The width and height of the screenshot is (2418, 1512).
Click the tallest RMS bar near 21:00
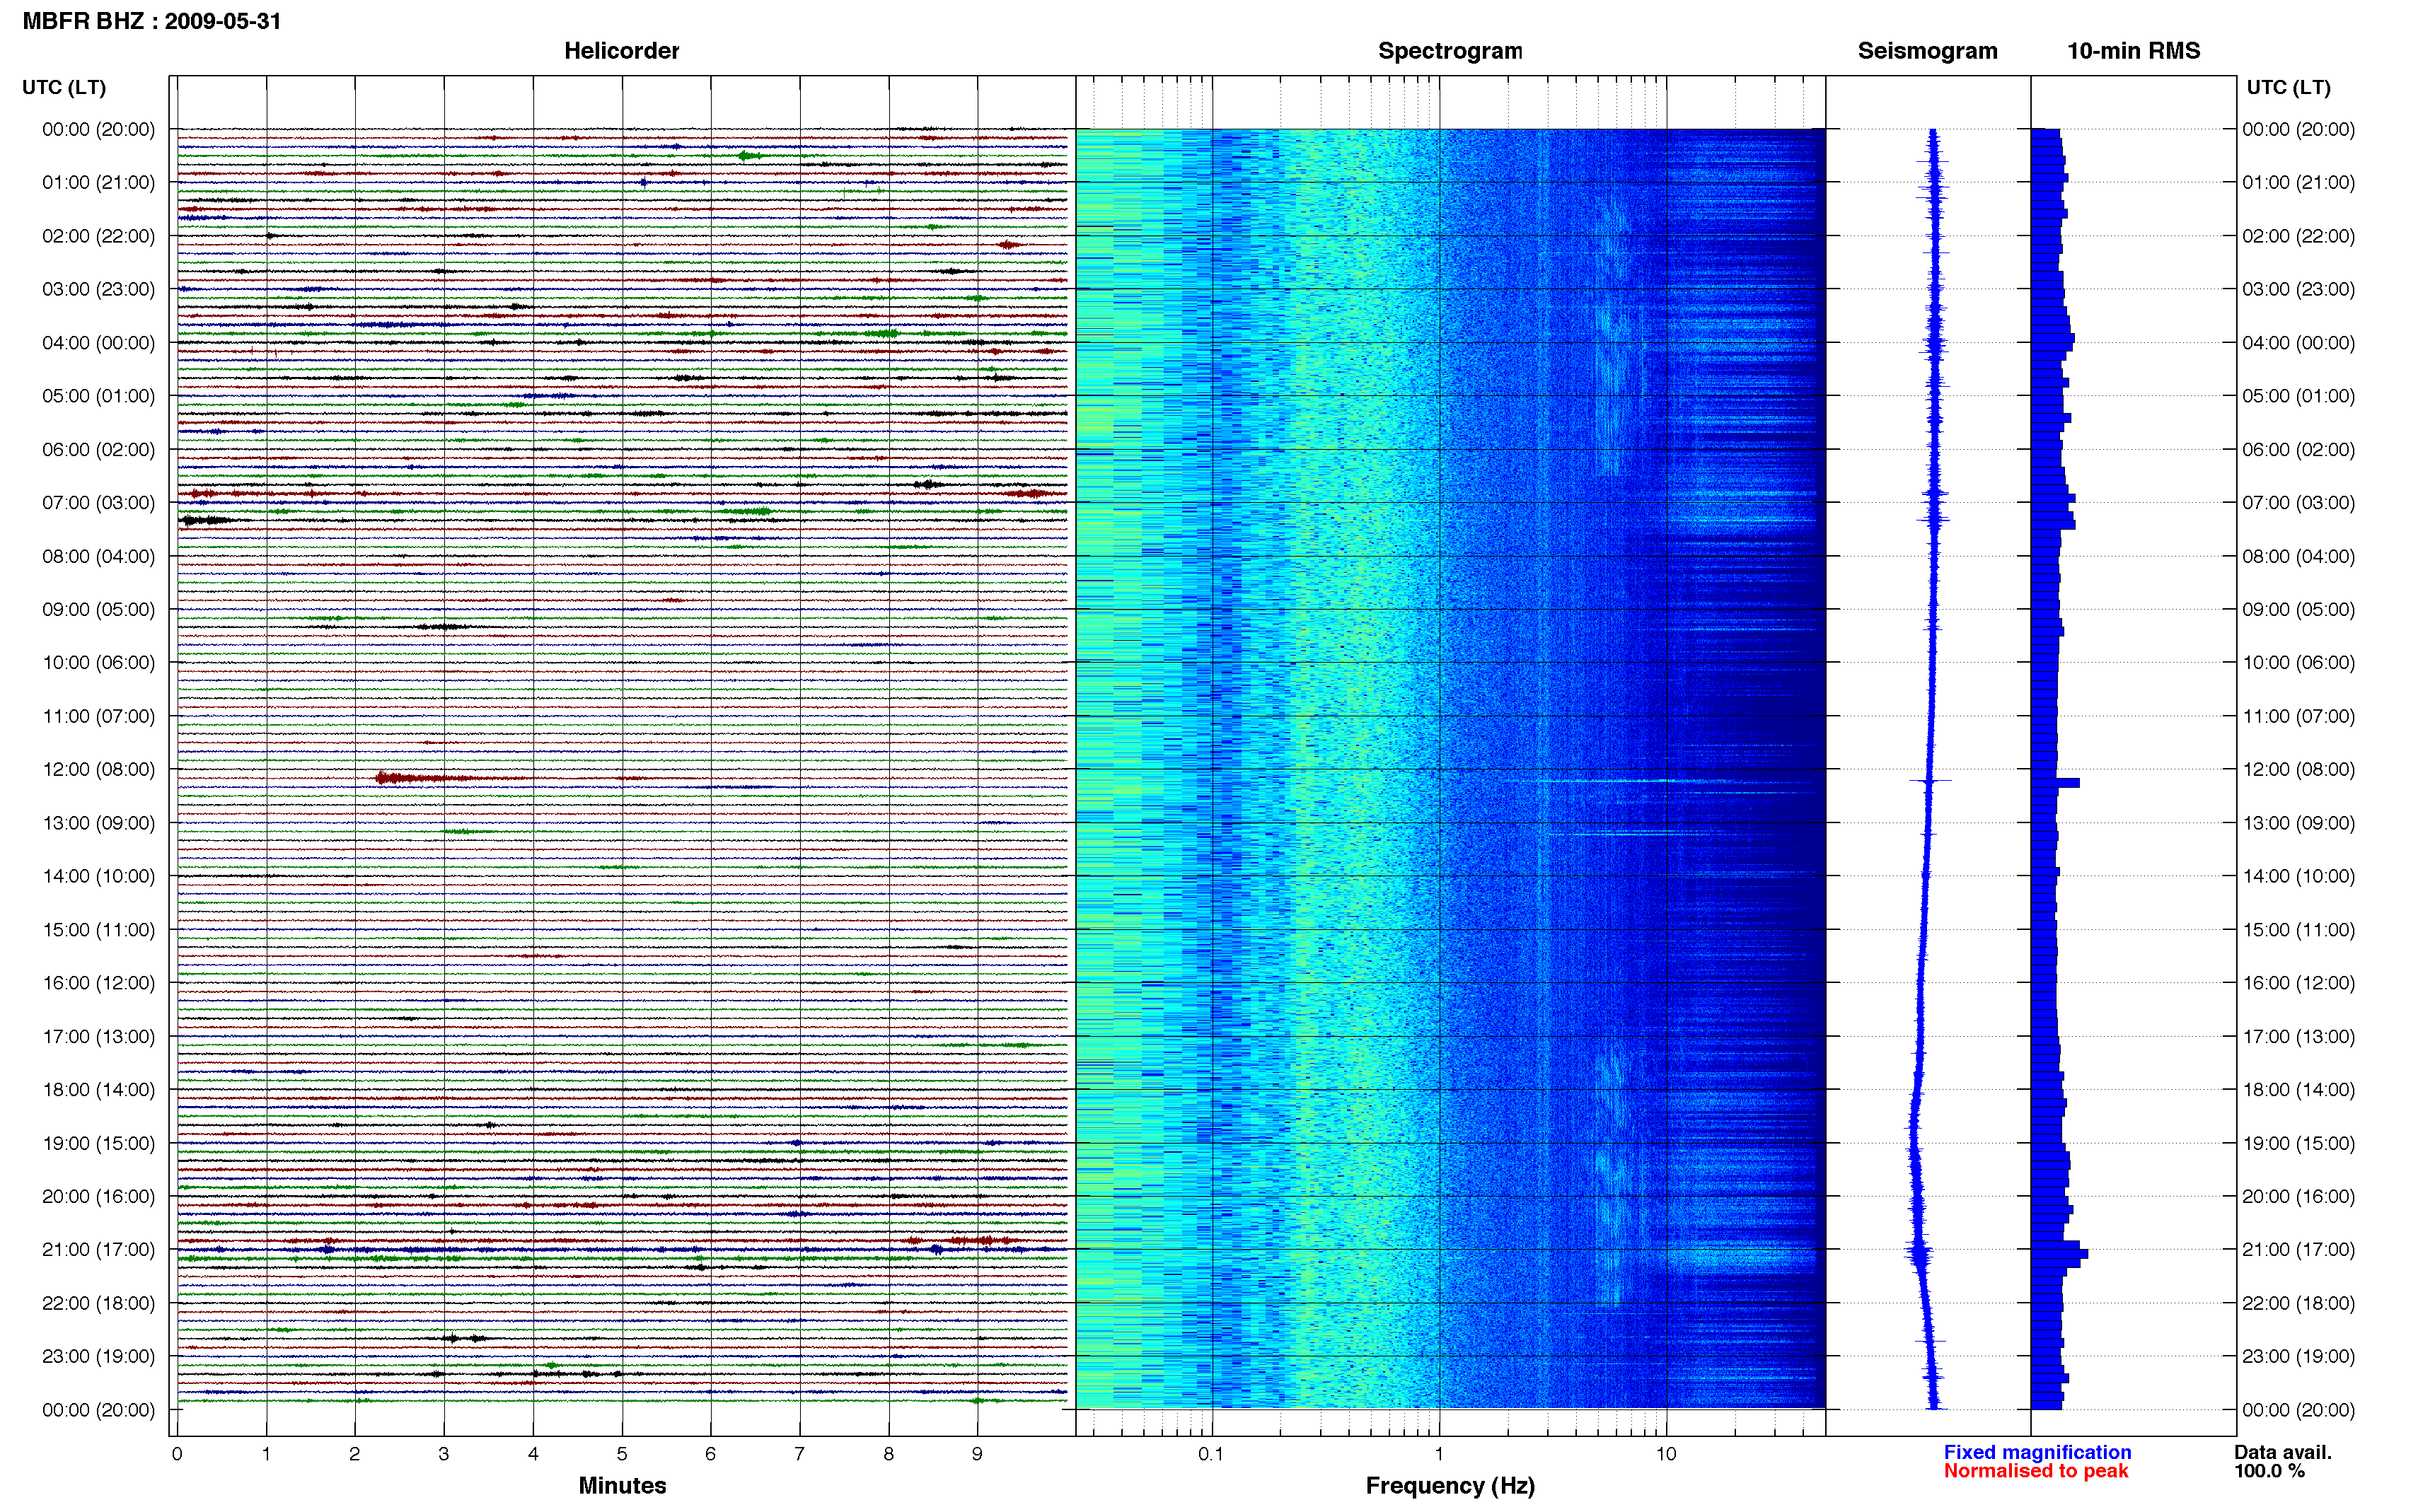point(2060,1253)
